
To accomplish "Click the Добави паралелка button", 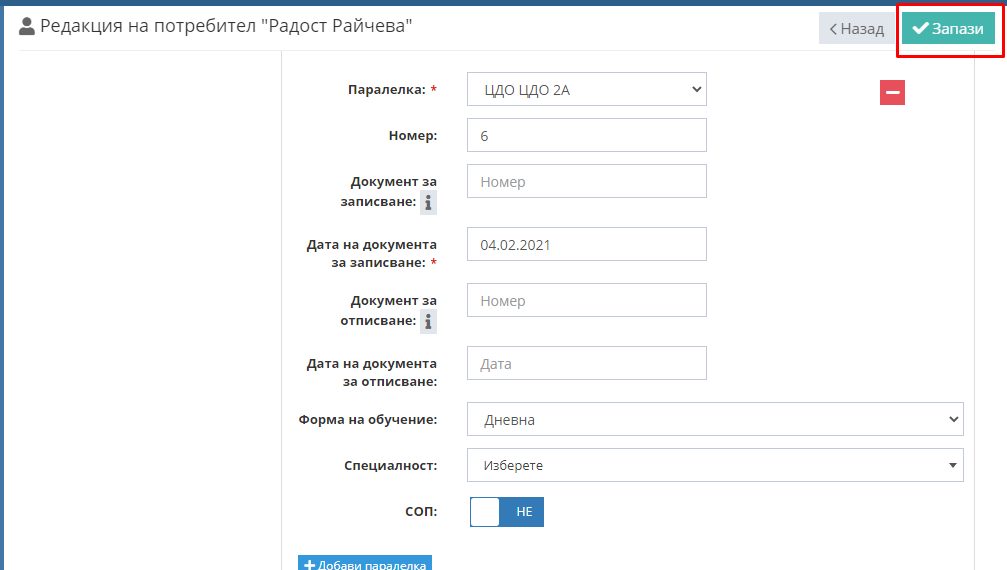I will (x=365, y=563).
